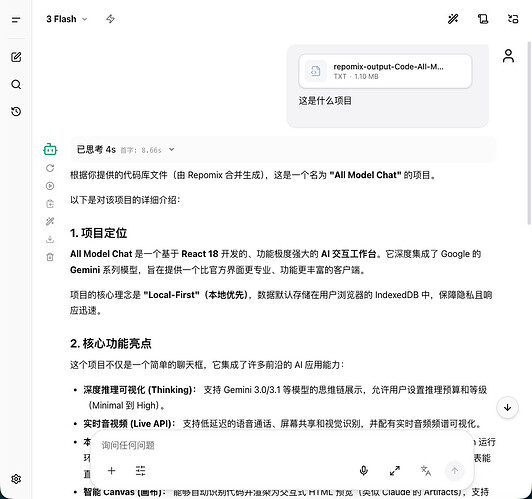Open the scroll document icon in header

(483, 19)
